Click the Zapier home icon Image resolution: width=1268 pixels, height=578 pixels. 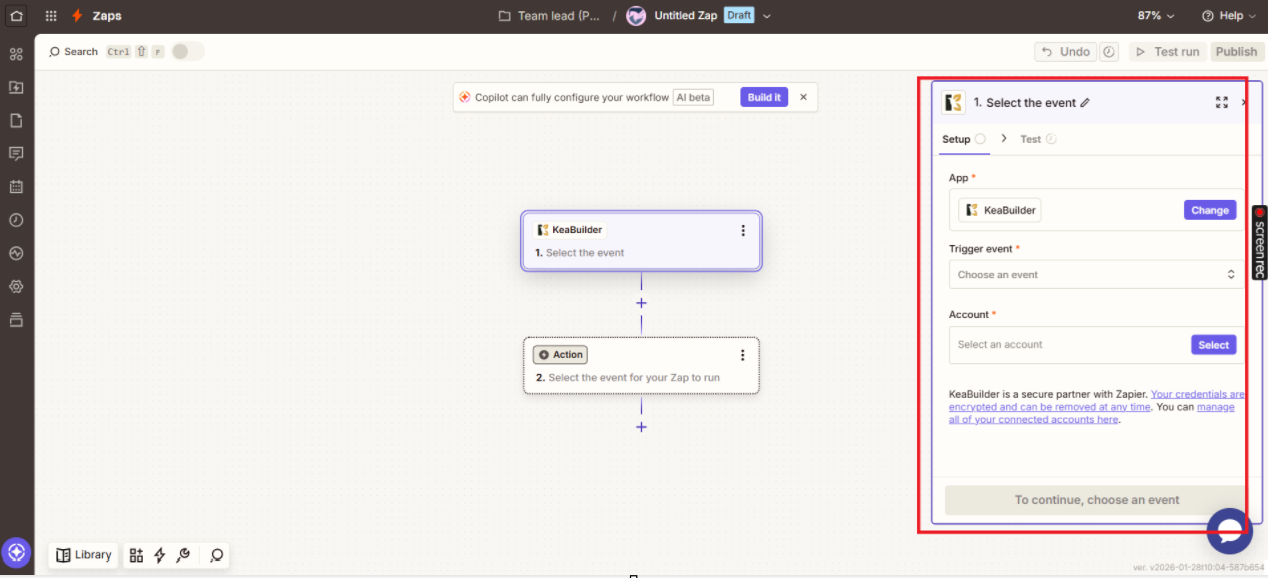(x=16, y=16)
